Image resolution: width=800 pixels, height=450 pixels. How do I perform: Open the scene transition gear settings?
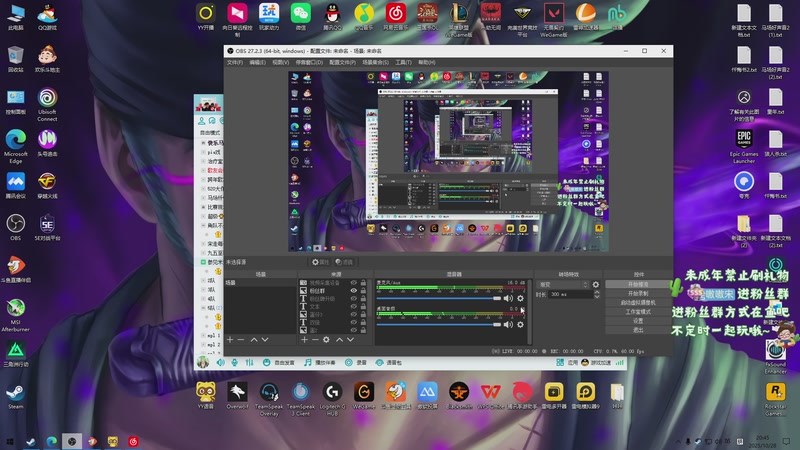(x=595, y=285)
